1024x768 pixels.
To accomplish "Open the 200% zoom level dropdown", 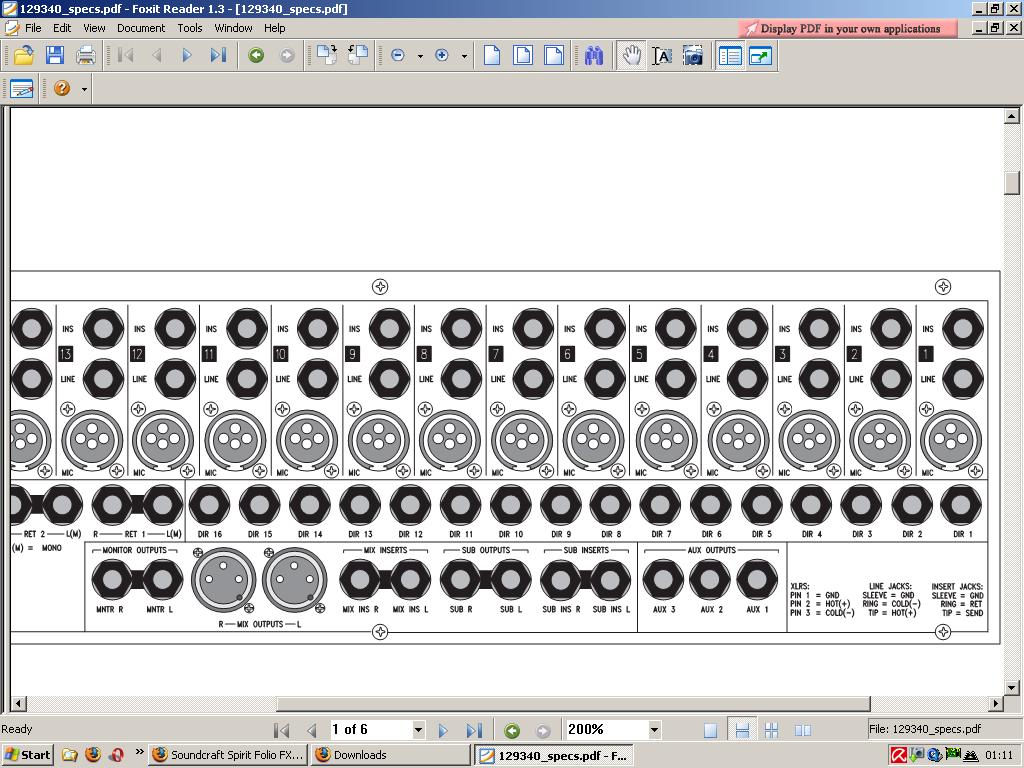I will (x=654, y=729).
